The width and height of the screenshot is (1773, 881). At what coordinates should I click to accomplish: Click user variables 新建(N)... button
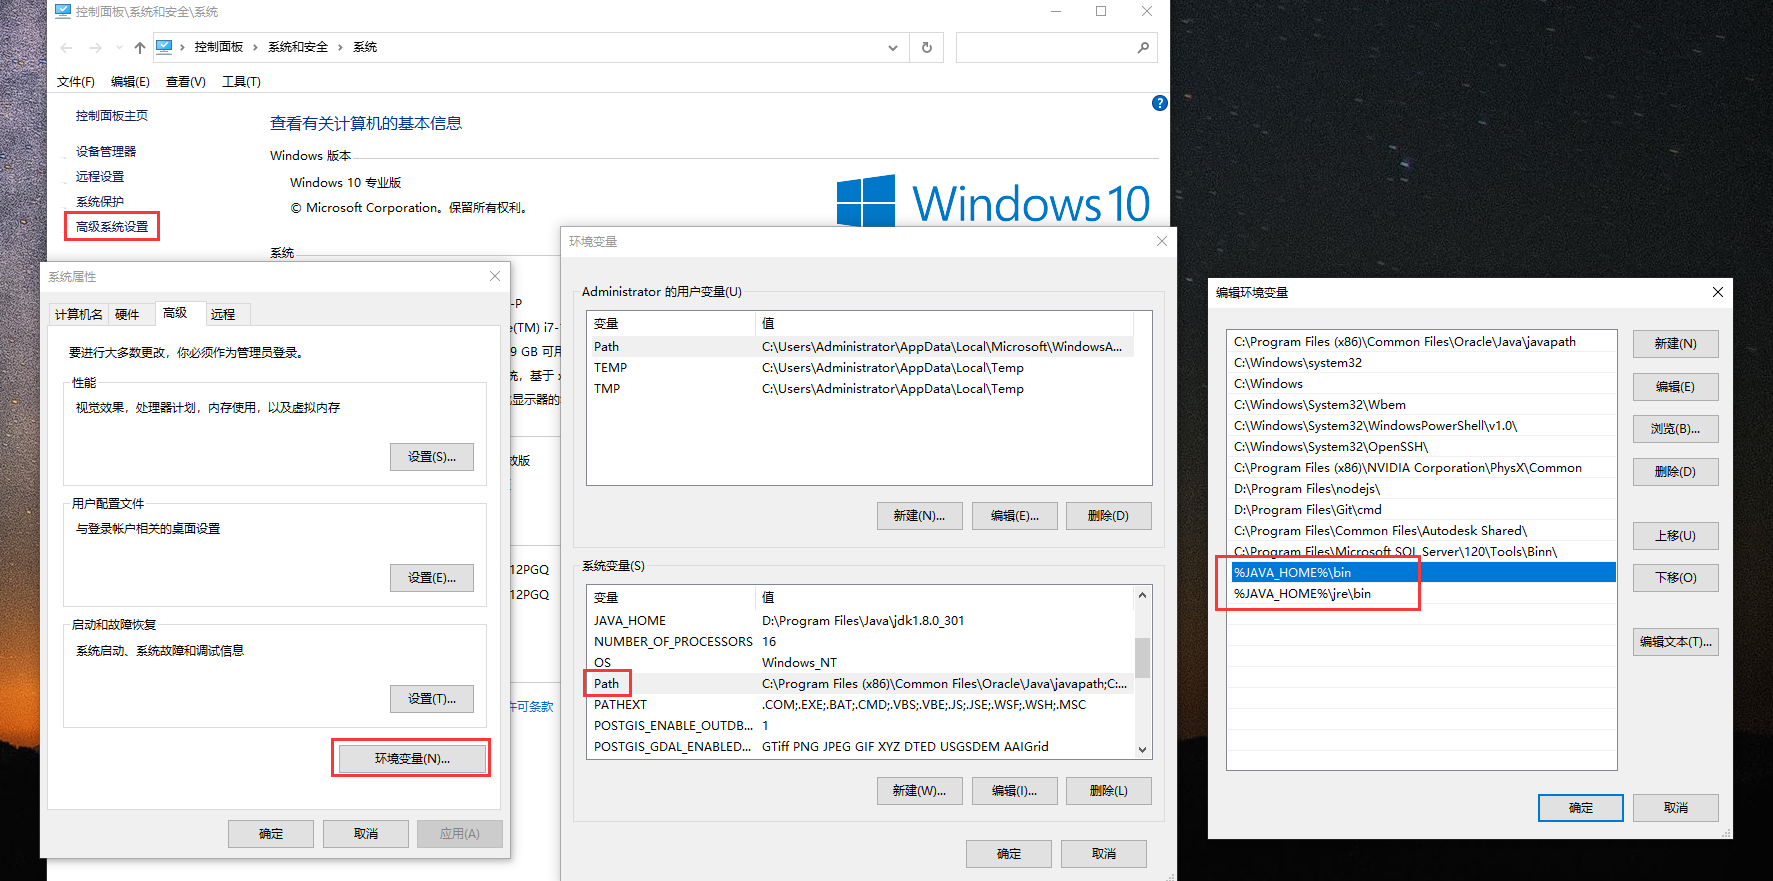919,516
